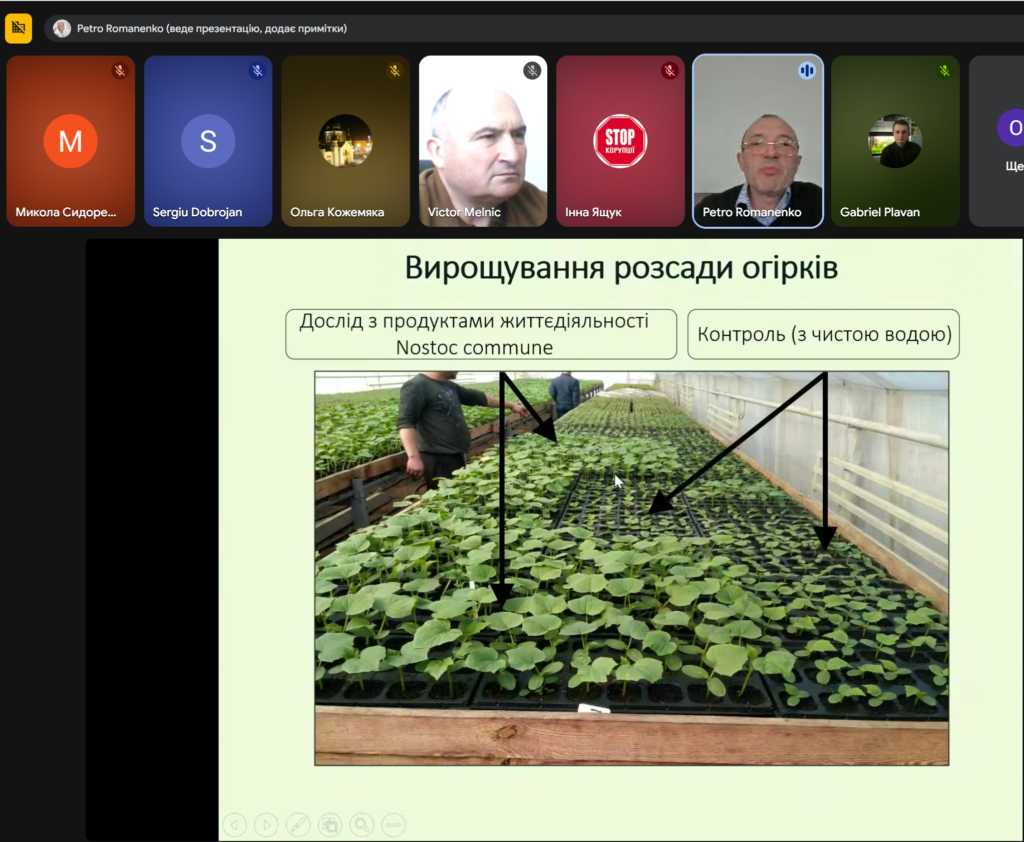
Task: Select the Gabriel Plavan participant tile
Action: [x=894, y=141]
